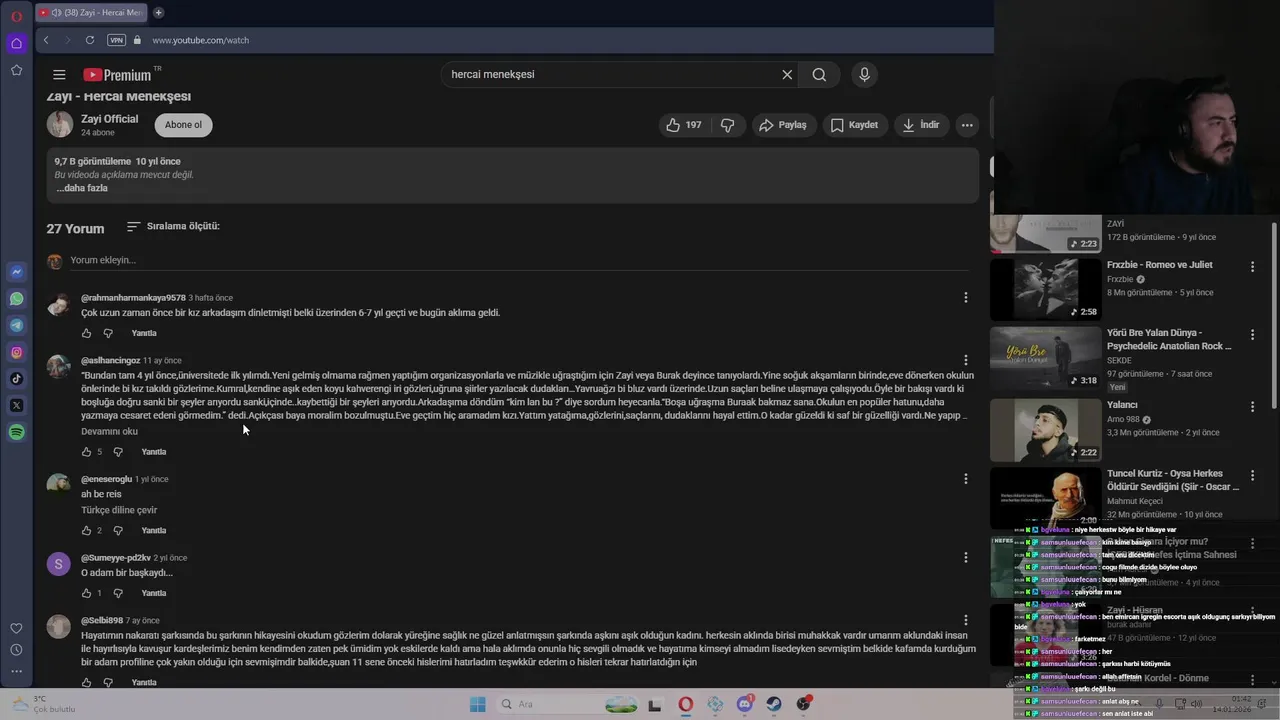Image resolution: width=1280 pixels, height=720 pixels.
Task: Open more actions menu beside İndir
Action: [x=967, y=125]
